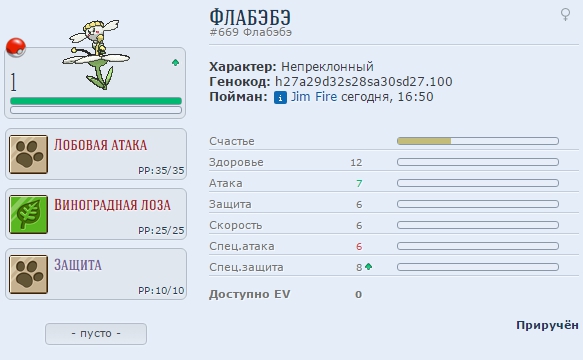583x360 pixels.
Task: Click the Спец.защита EV bar
Action: (478, 267)
